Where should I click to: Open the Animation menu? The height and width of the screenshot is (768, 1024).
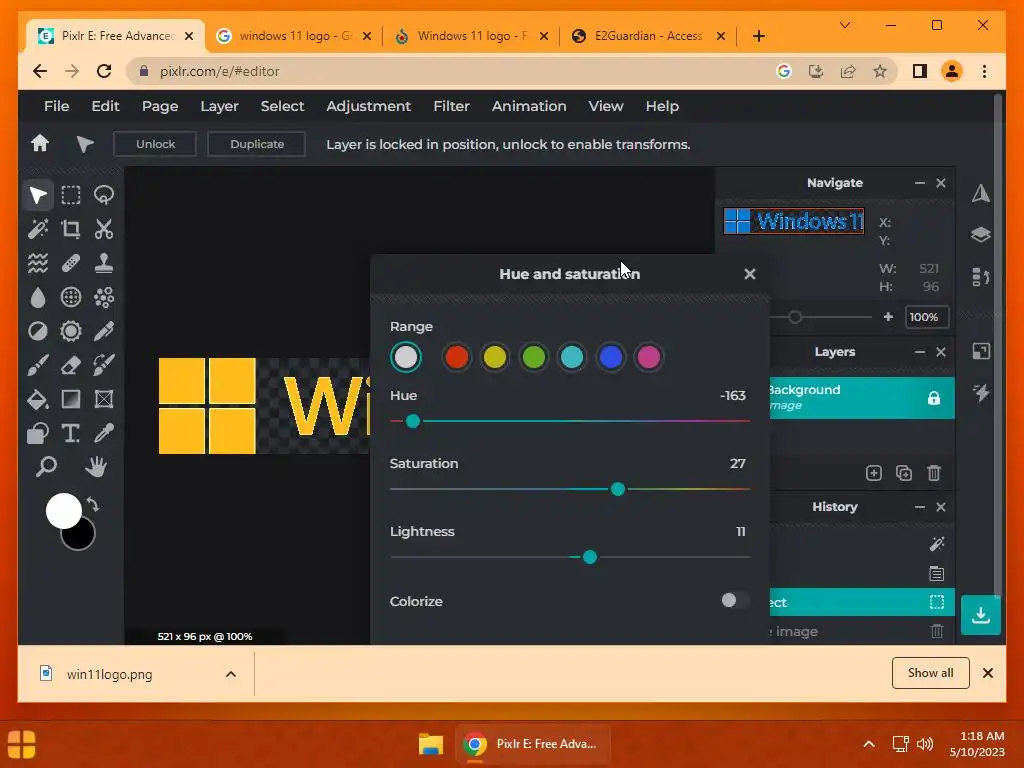(x=529, y=106)
